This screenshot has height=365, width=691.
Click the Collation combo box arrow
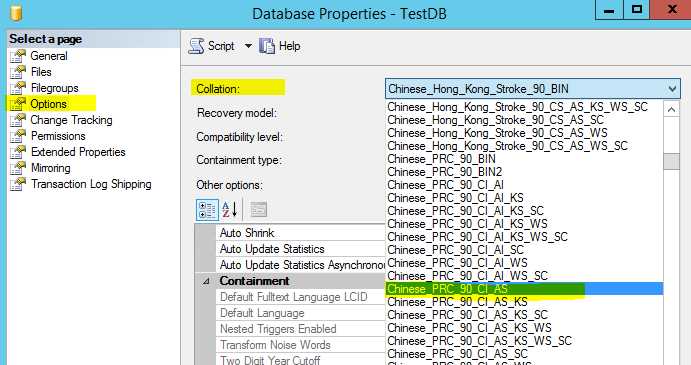tap(672, 89)
